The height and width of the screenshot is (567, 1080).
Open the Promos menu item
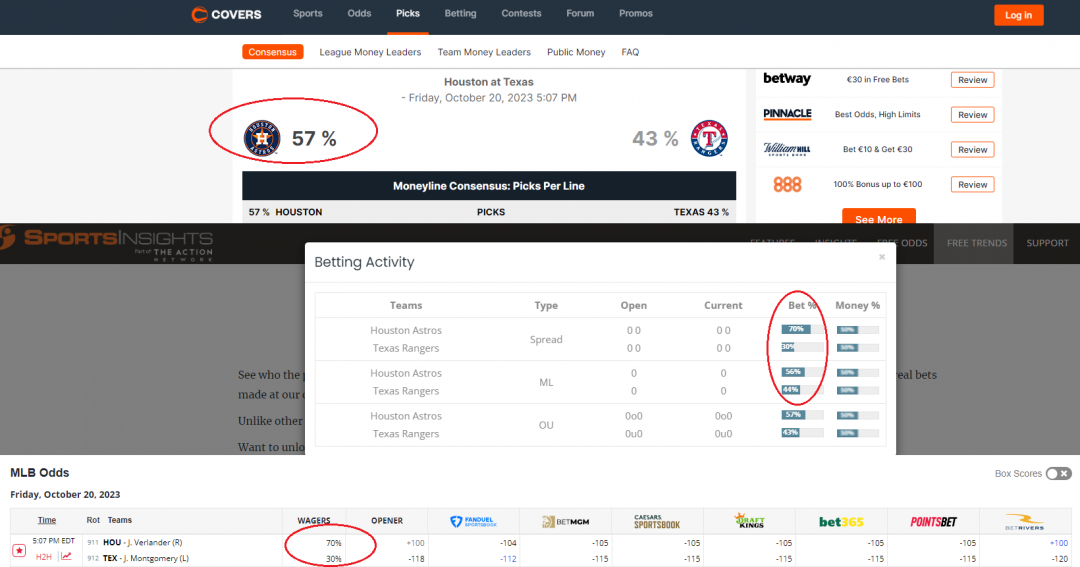pos(636,13)
